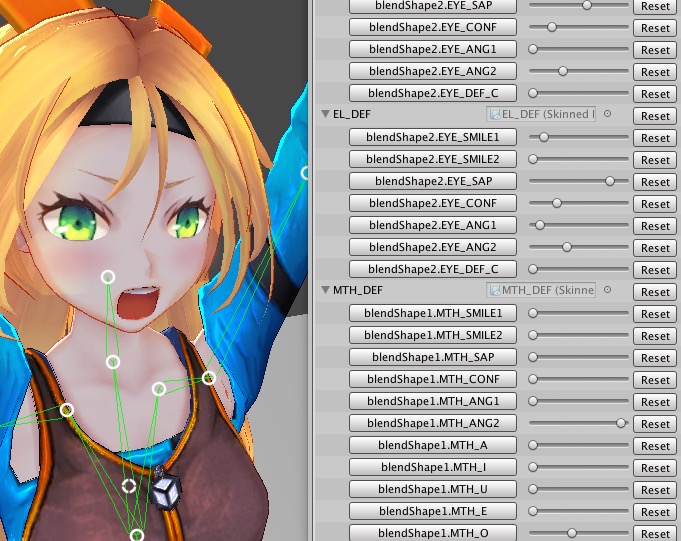Click the MTH_ANG2 slider handle
Image resolution: width=681 pixels, height=541 pixels.
pos(621,423)
